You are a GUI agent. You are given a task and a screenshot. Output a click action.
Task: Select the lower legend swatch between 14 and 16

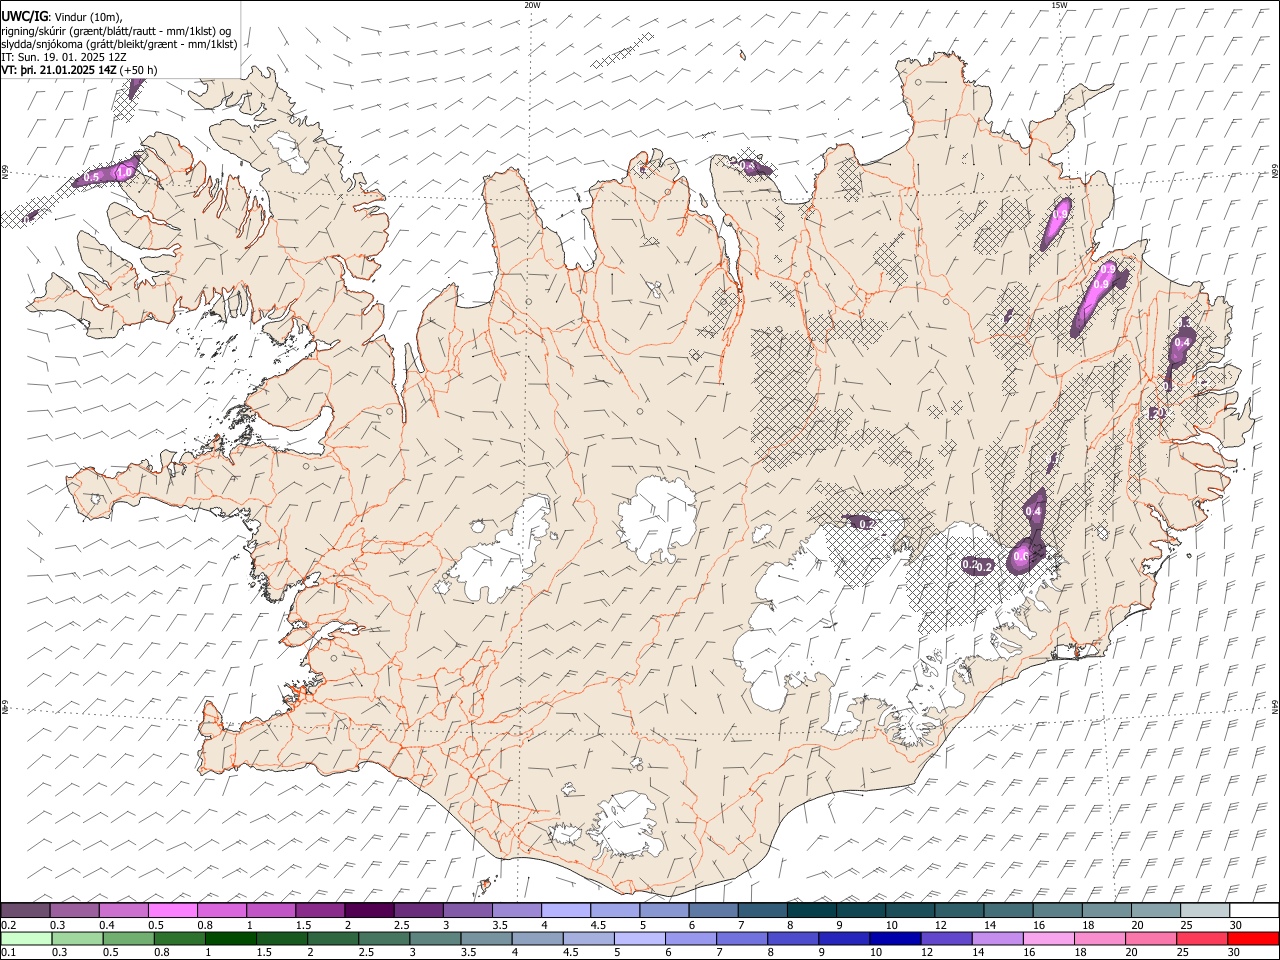(x=996, y=938)
